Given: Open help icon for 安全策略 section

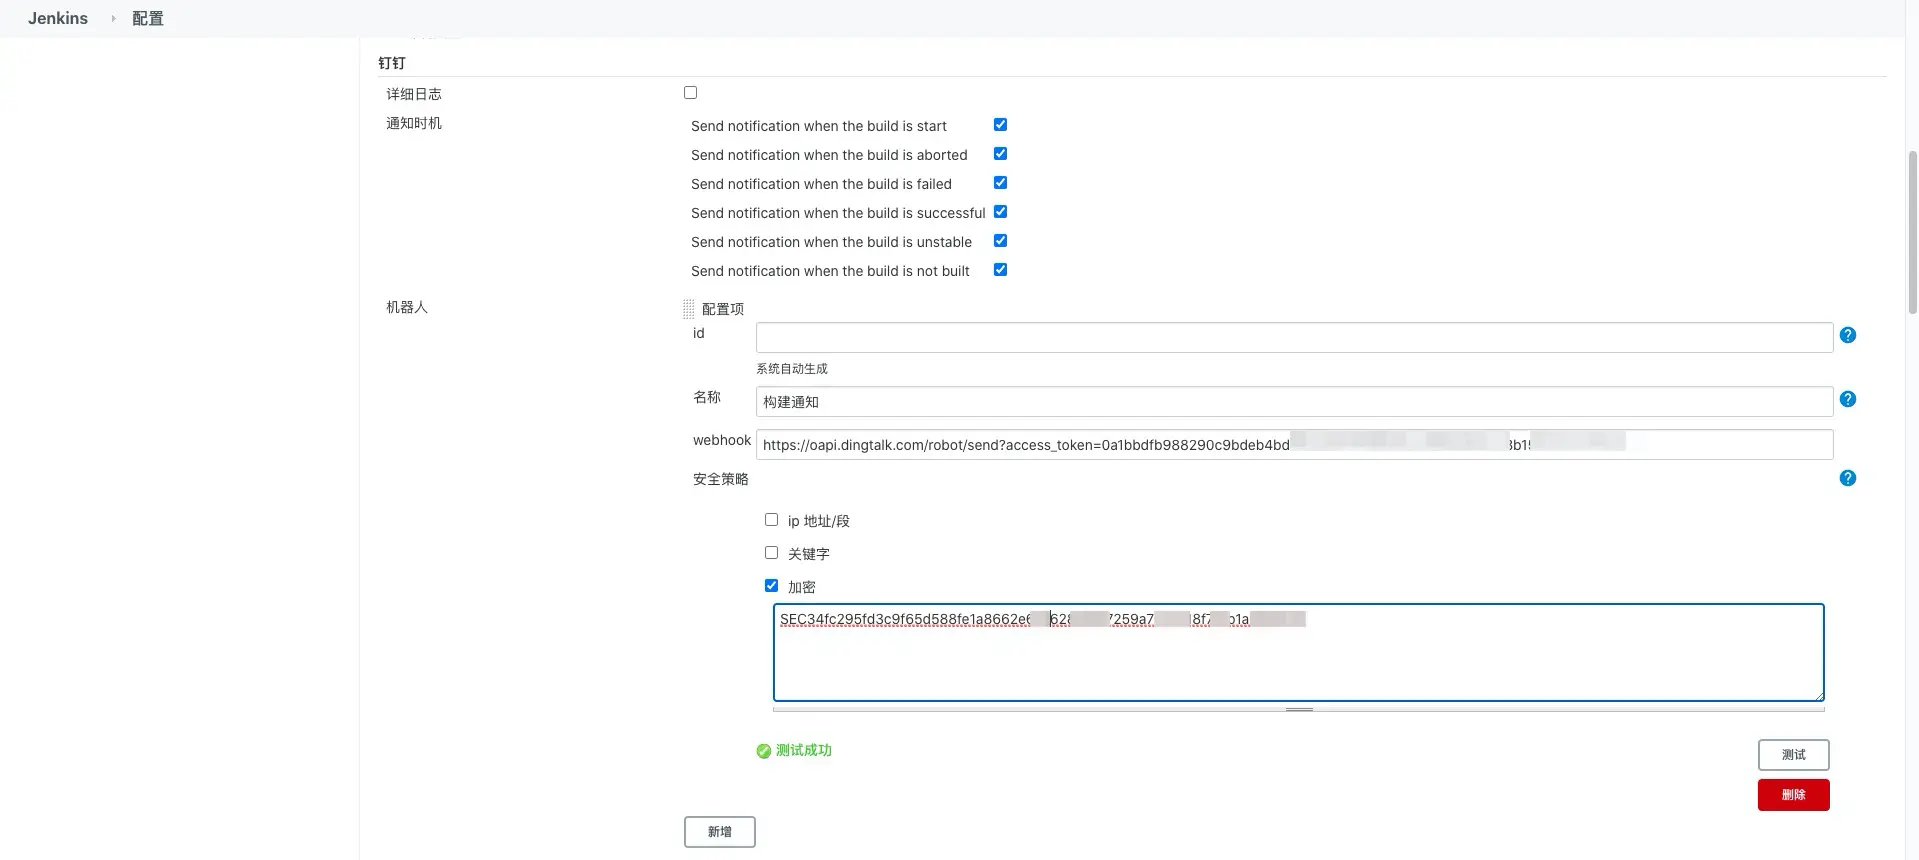Looking at the screenshot, I should tap(1847, 478).
